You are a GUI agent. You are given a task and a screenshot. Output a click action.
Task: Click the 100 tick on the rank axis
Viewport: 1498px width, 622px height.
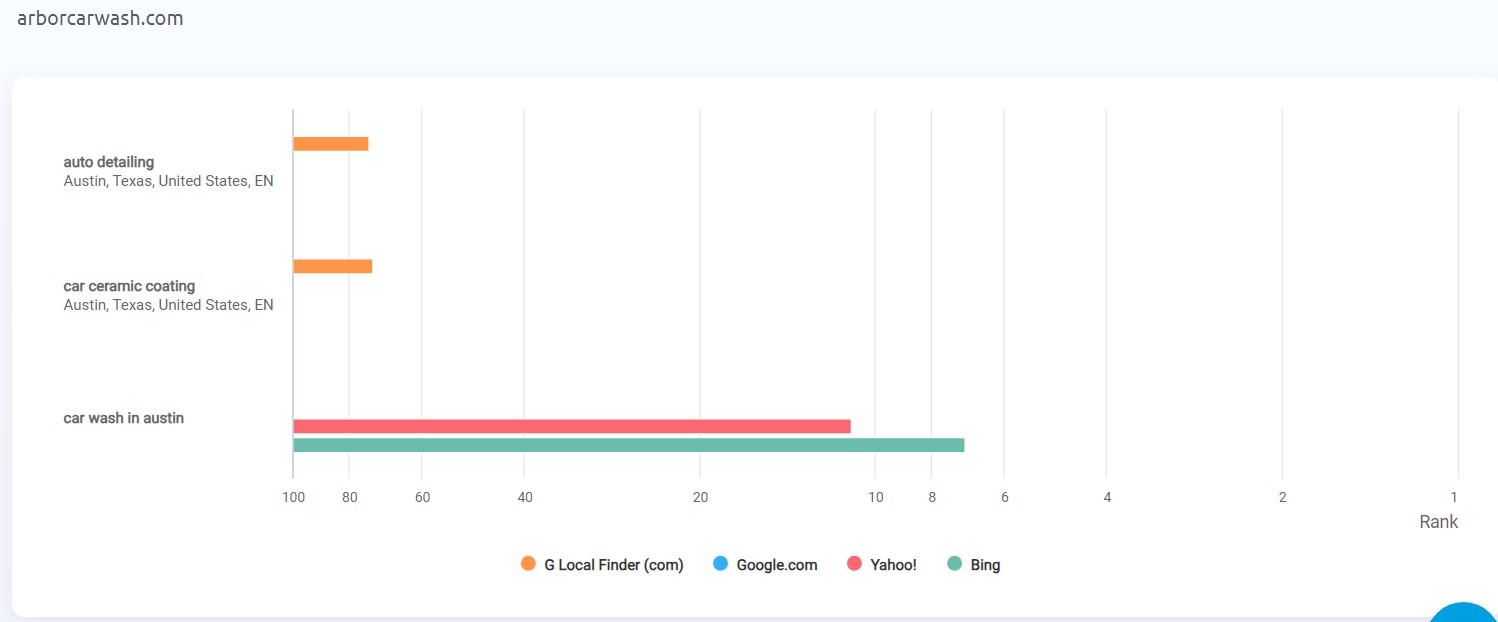[x=293, y=497]
